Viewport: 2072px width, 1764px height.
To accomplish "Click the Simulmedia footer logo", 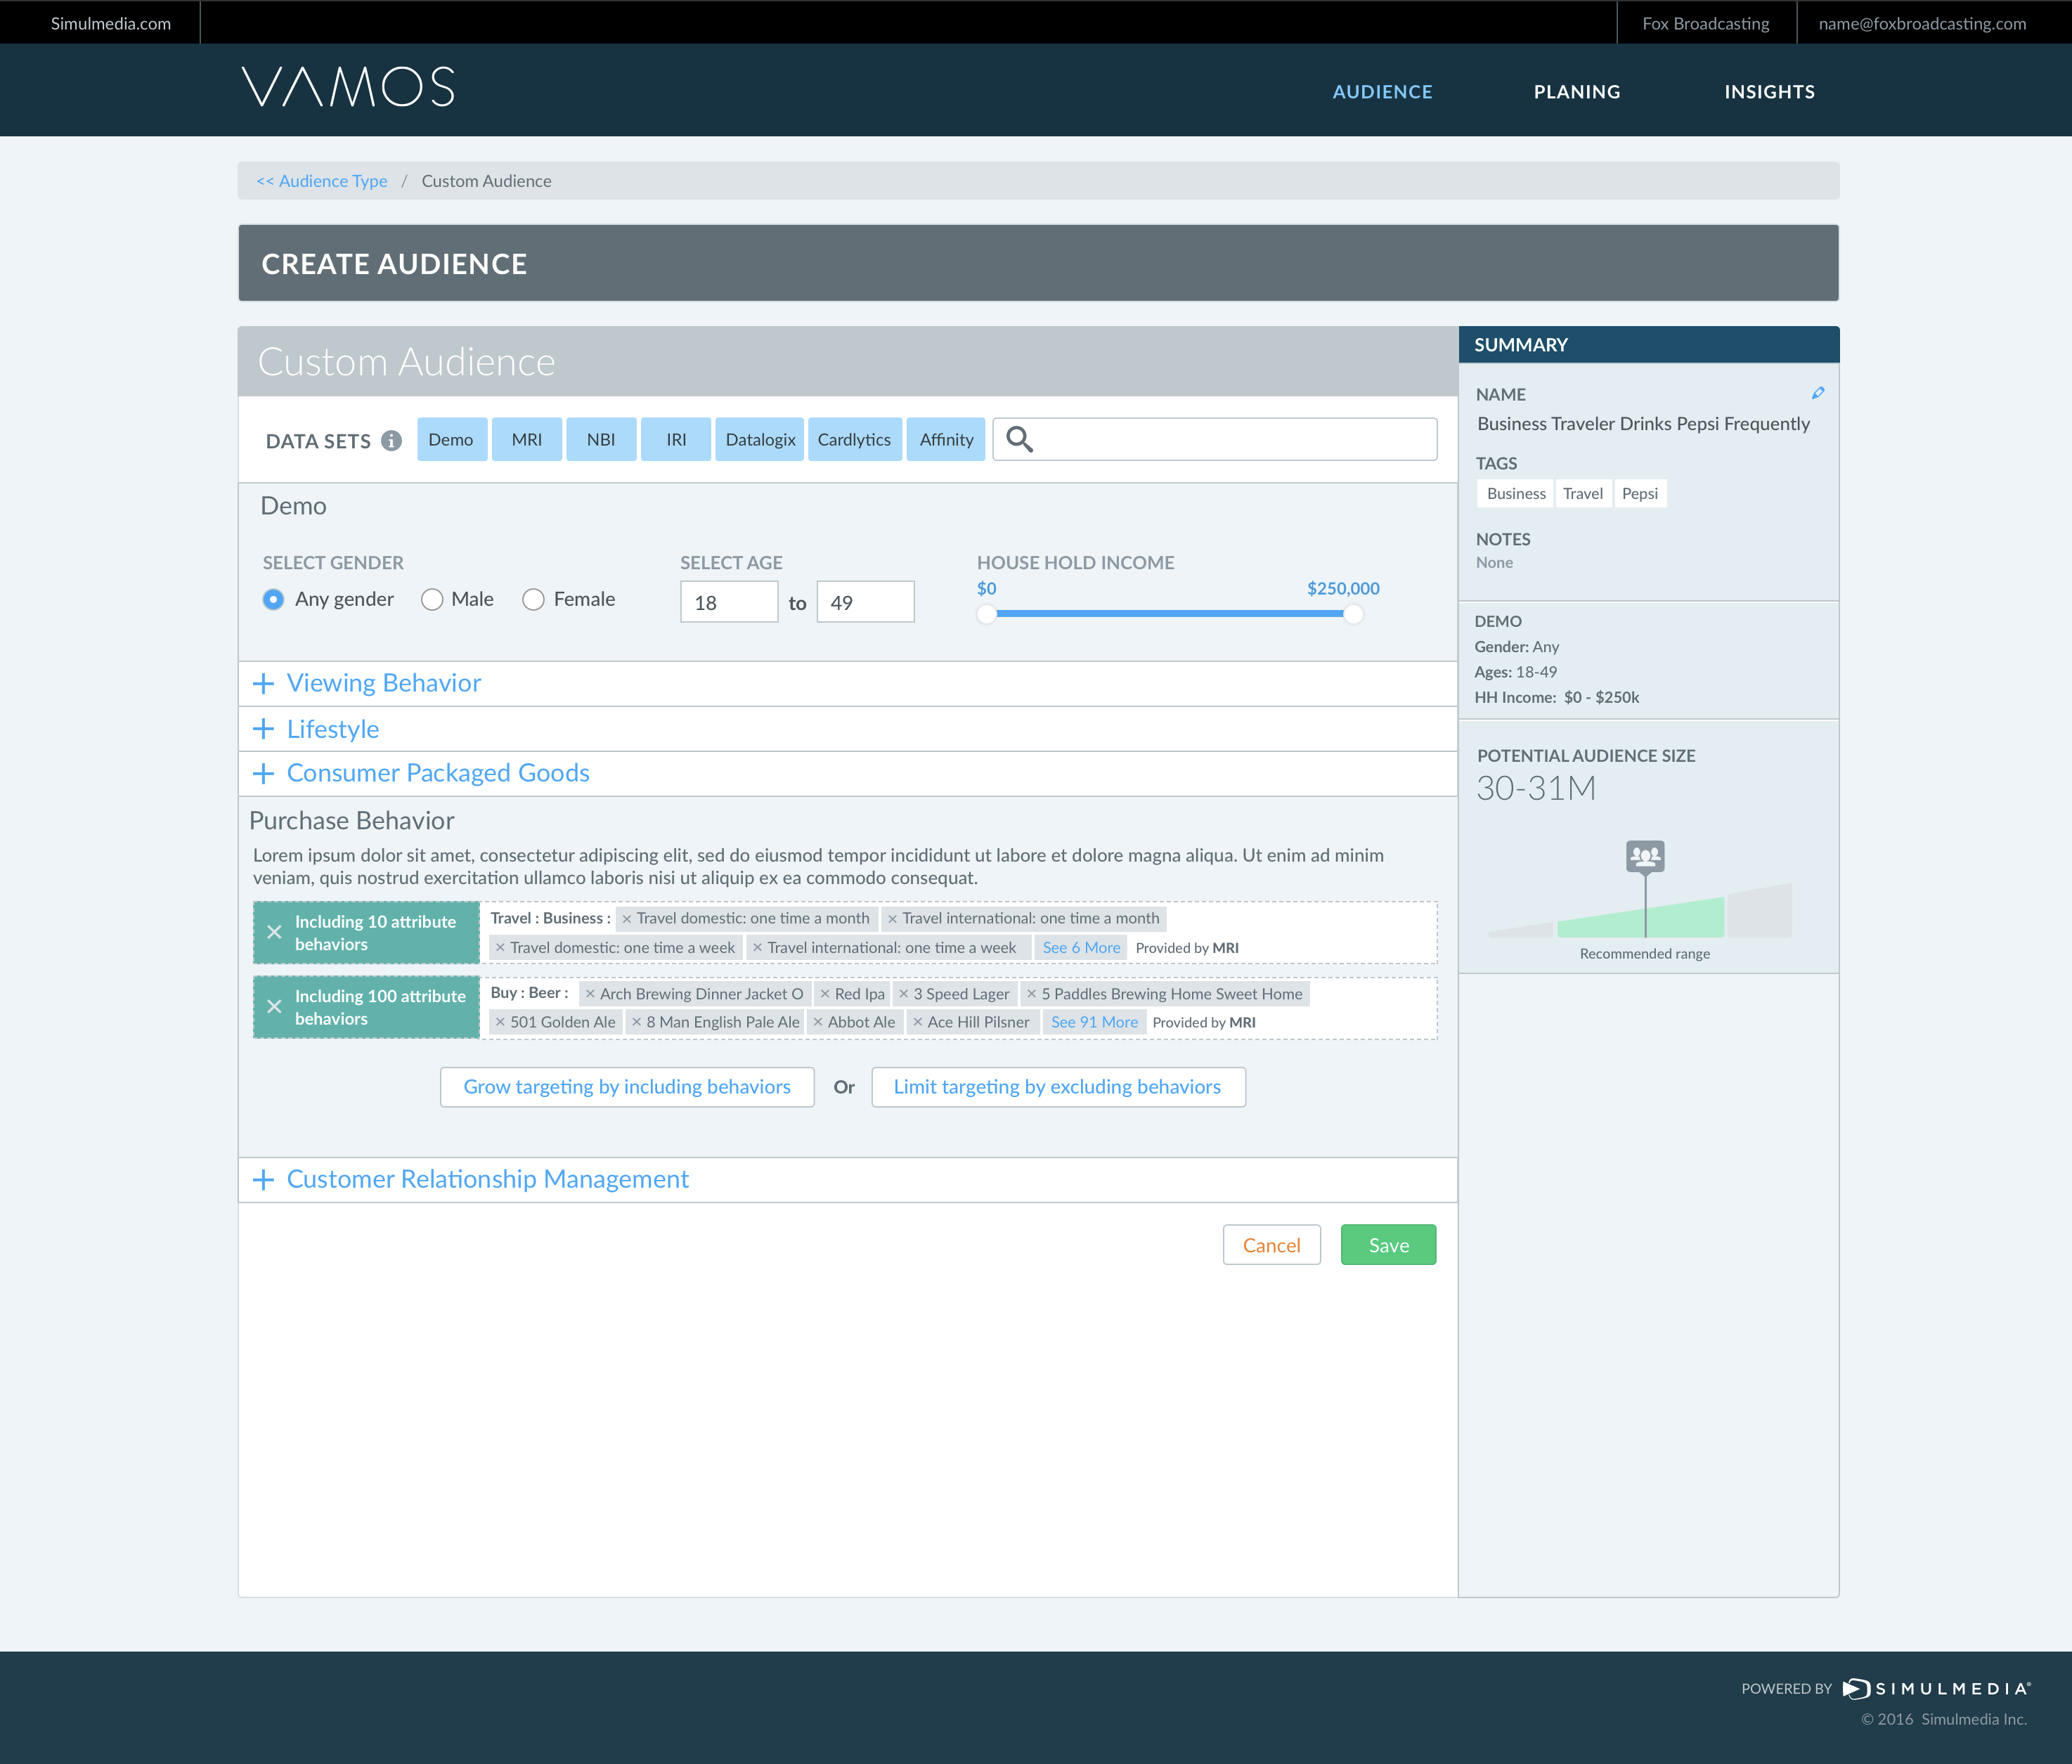I will (x=1936, y=1689).
